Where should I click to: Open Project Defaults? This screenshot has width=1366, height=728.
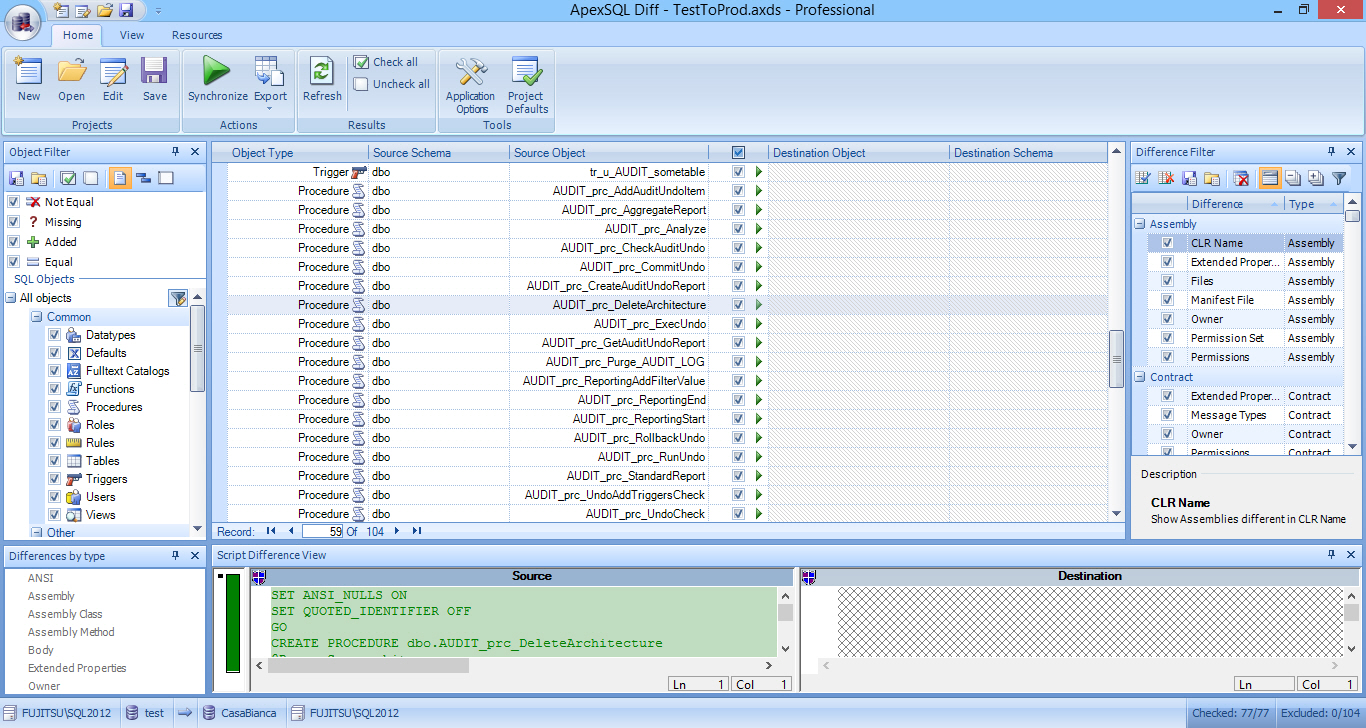pyautogui.click(x=527, y=86)
